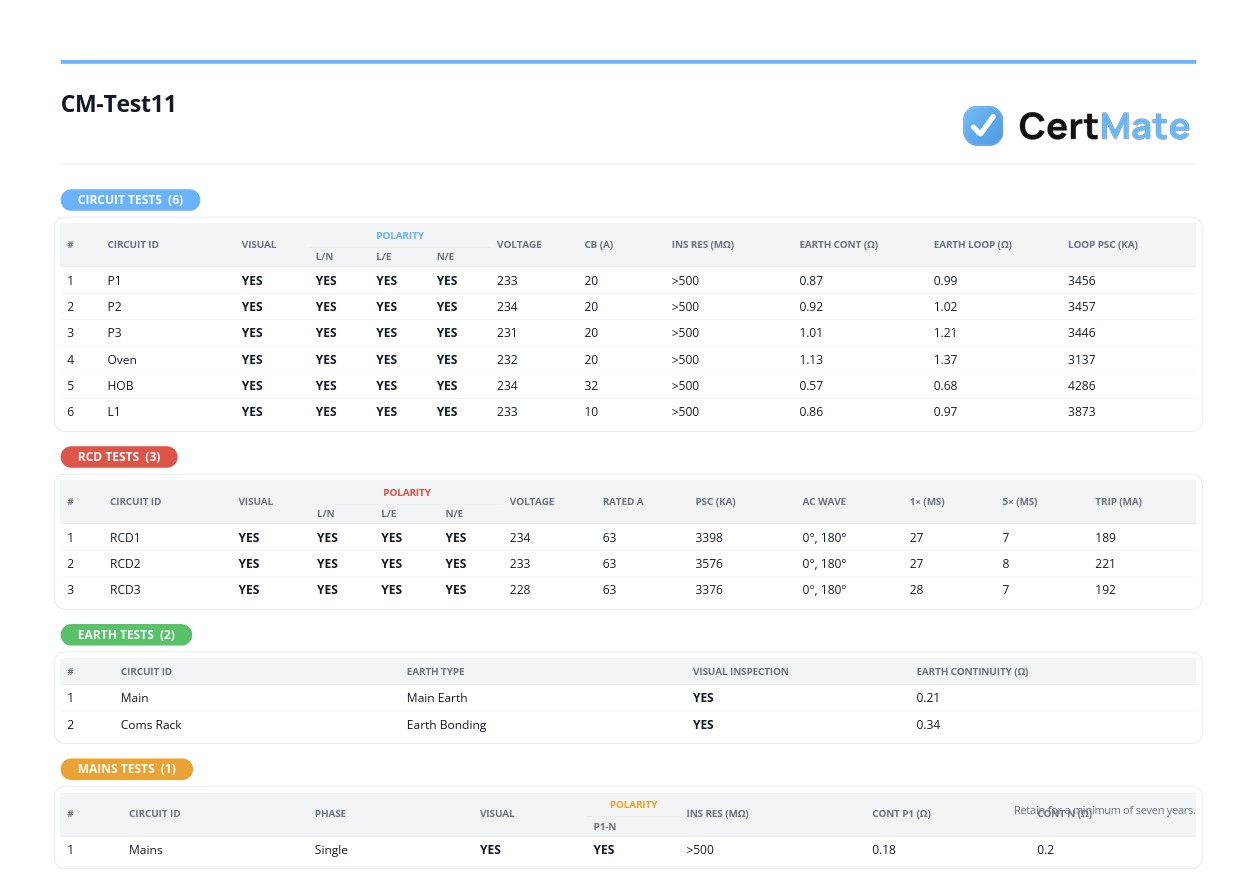The height and width of the screenshot is (885, 1256).
Task: Click CB value 10 for L1
Action: point(591,412)
